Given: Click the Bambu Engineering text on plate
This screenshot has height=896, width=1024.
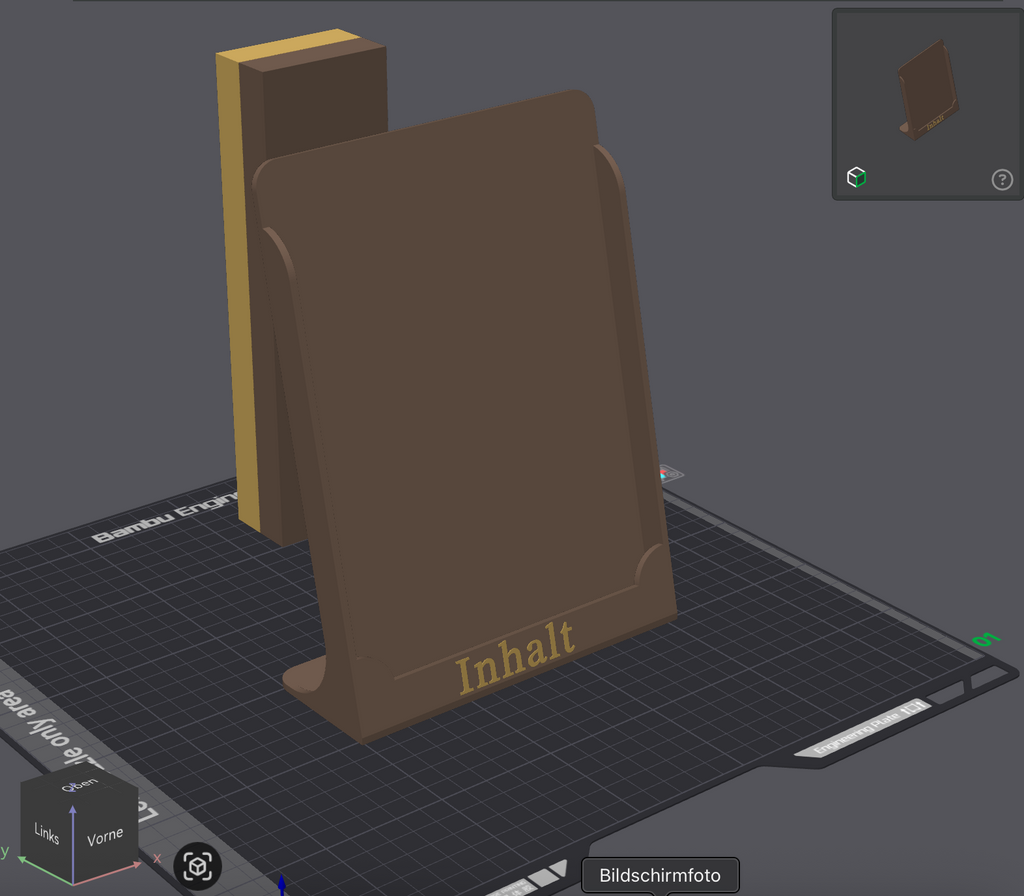Looking at the screenshot, I should coord(166,518).
